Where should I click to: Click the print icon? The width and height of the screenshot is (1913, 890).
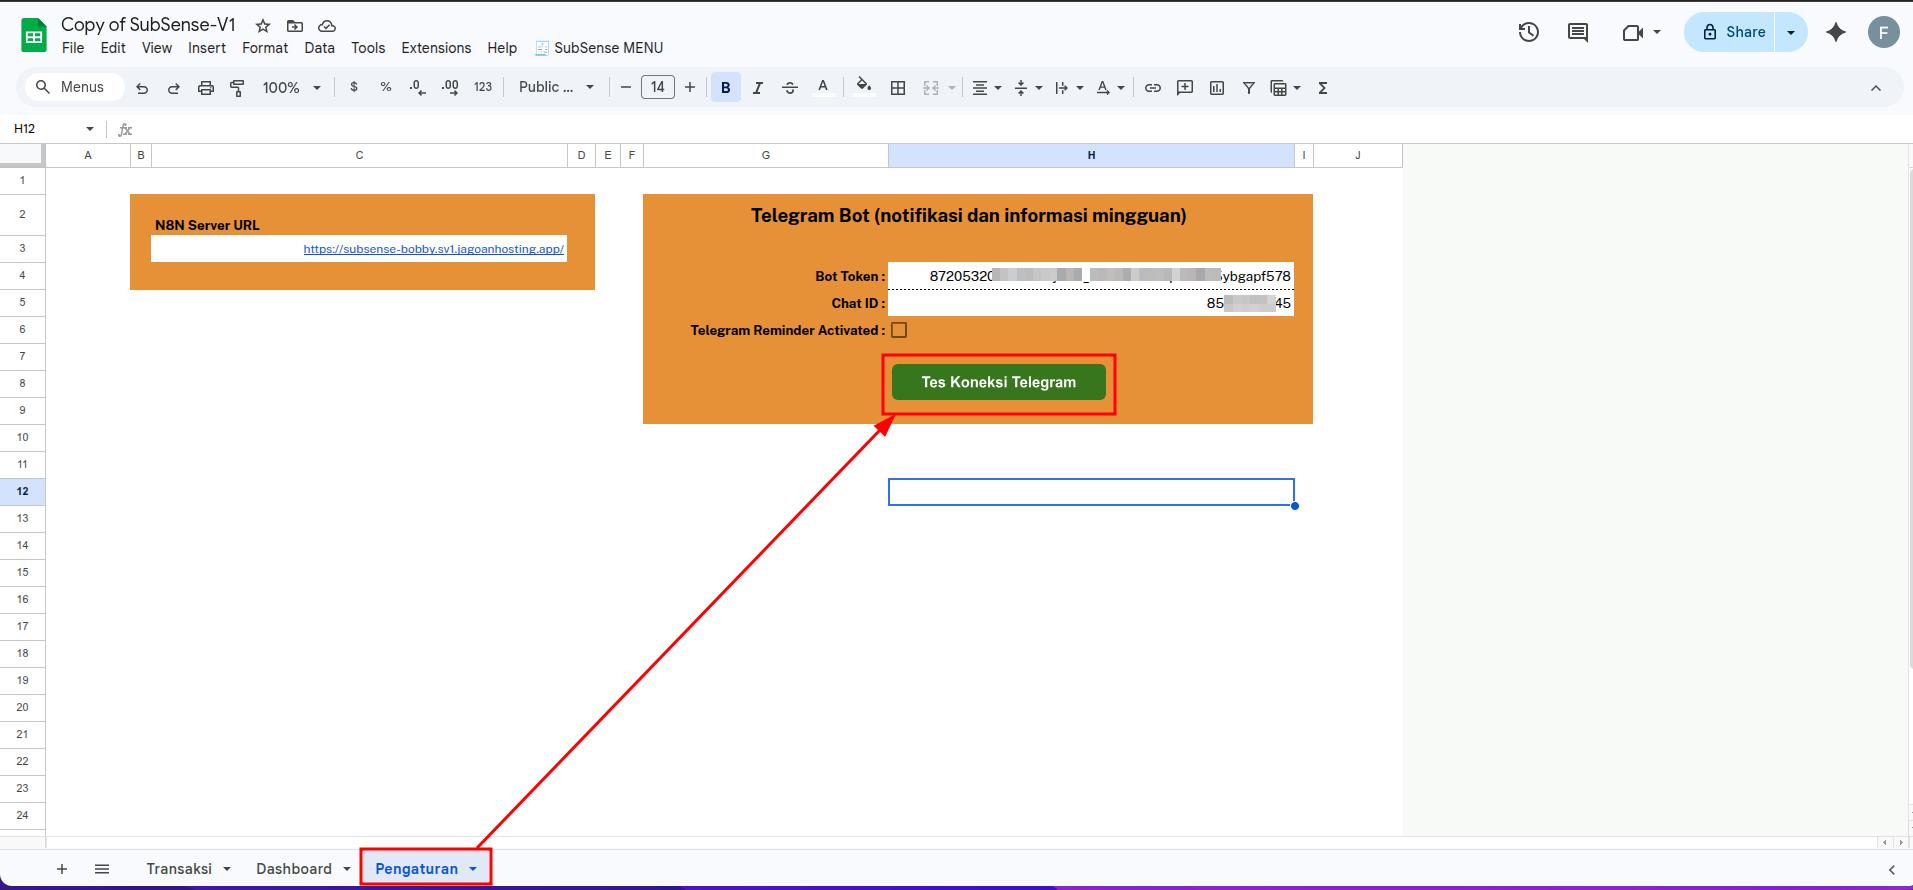coord(206,88)
